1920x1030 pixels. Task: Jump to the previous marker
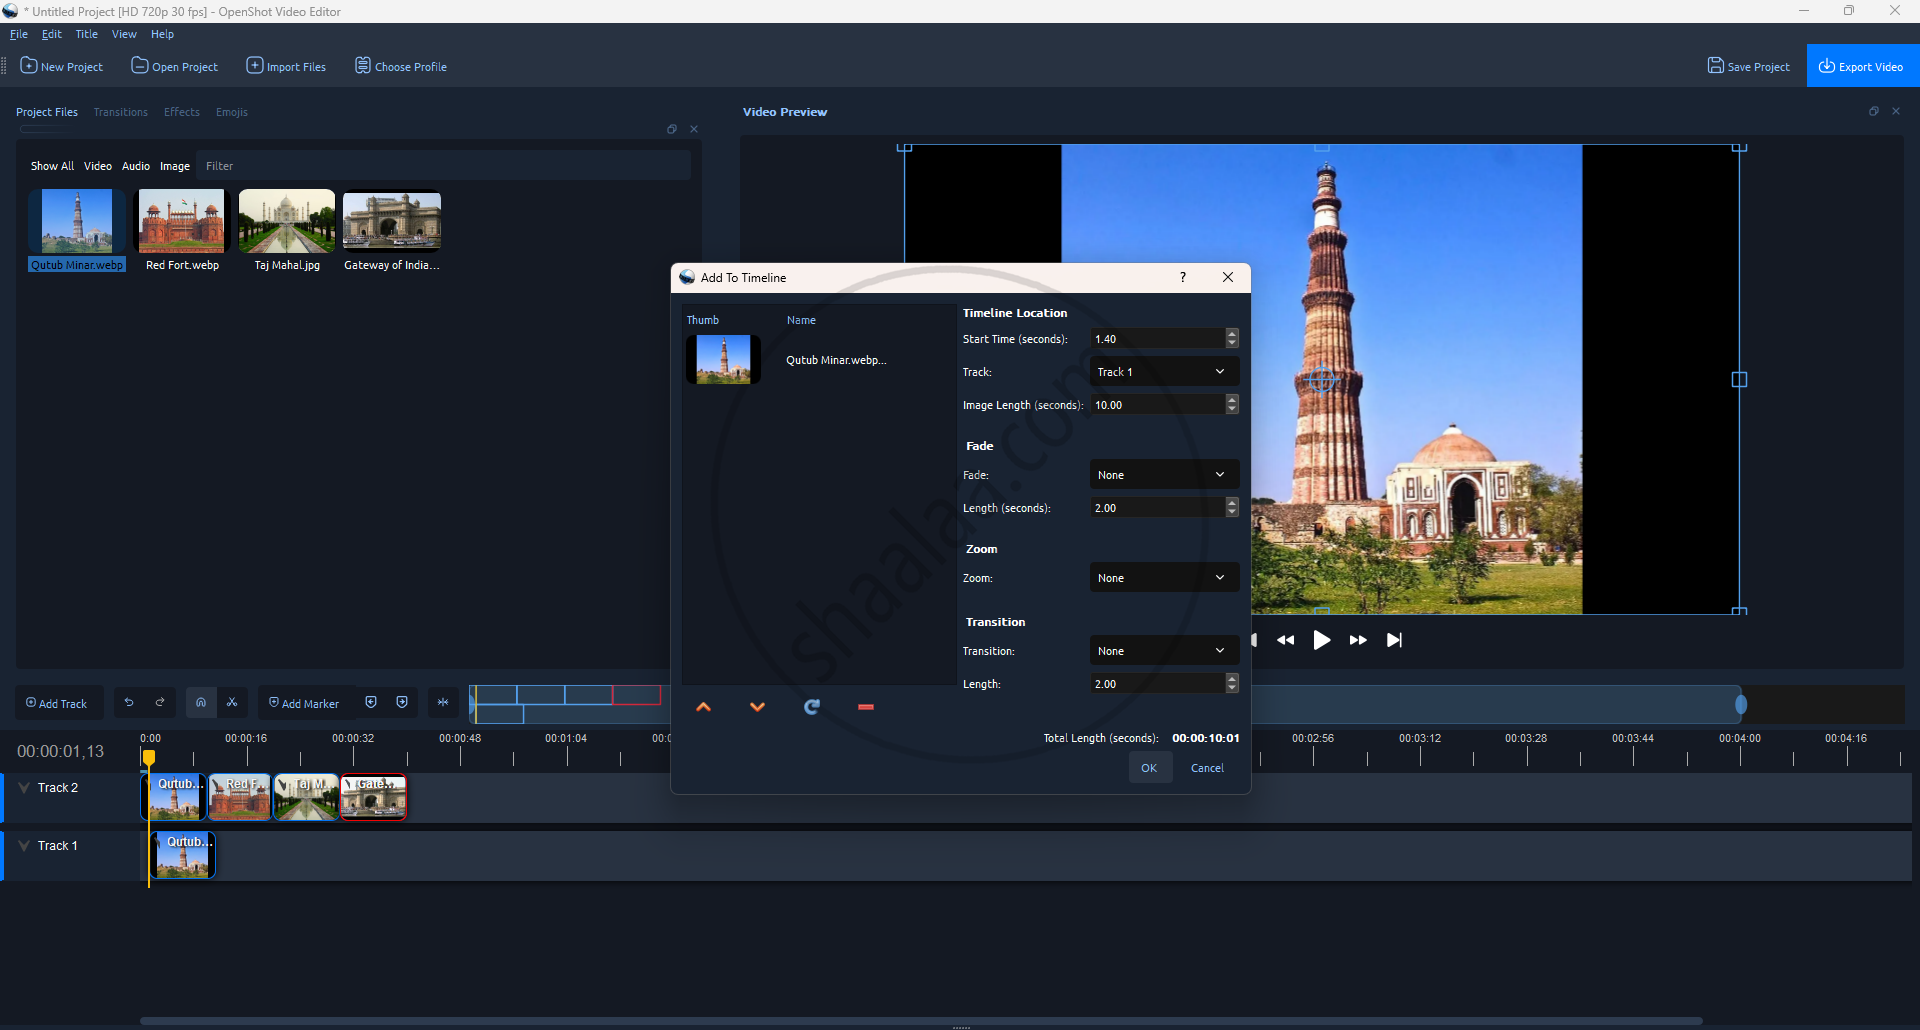pos(371,703)
